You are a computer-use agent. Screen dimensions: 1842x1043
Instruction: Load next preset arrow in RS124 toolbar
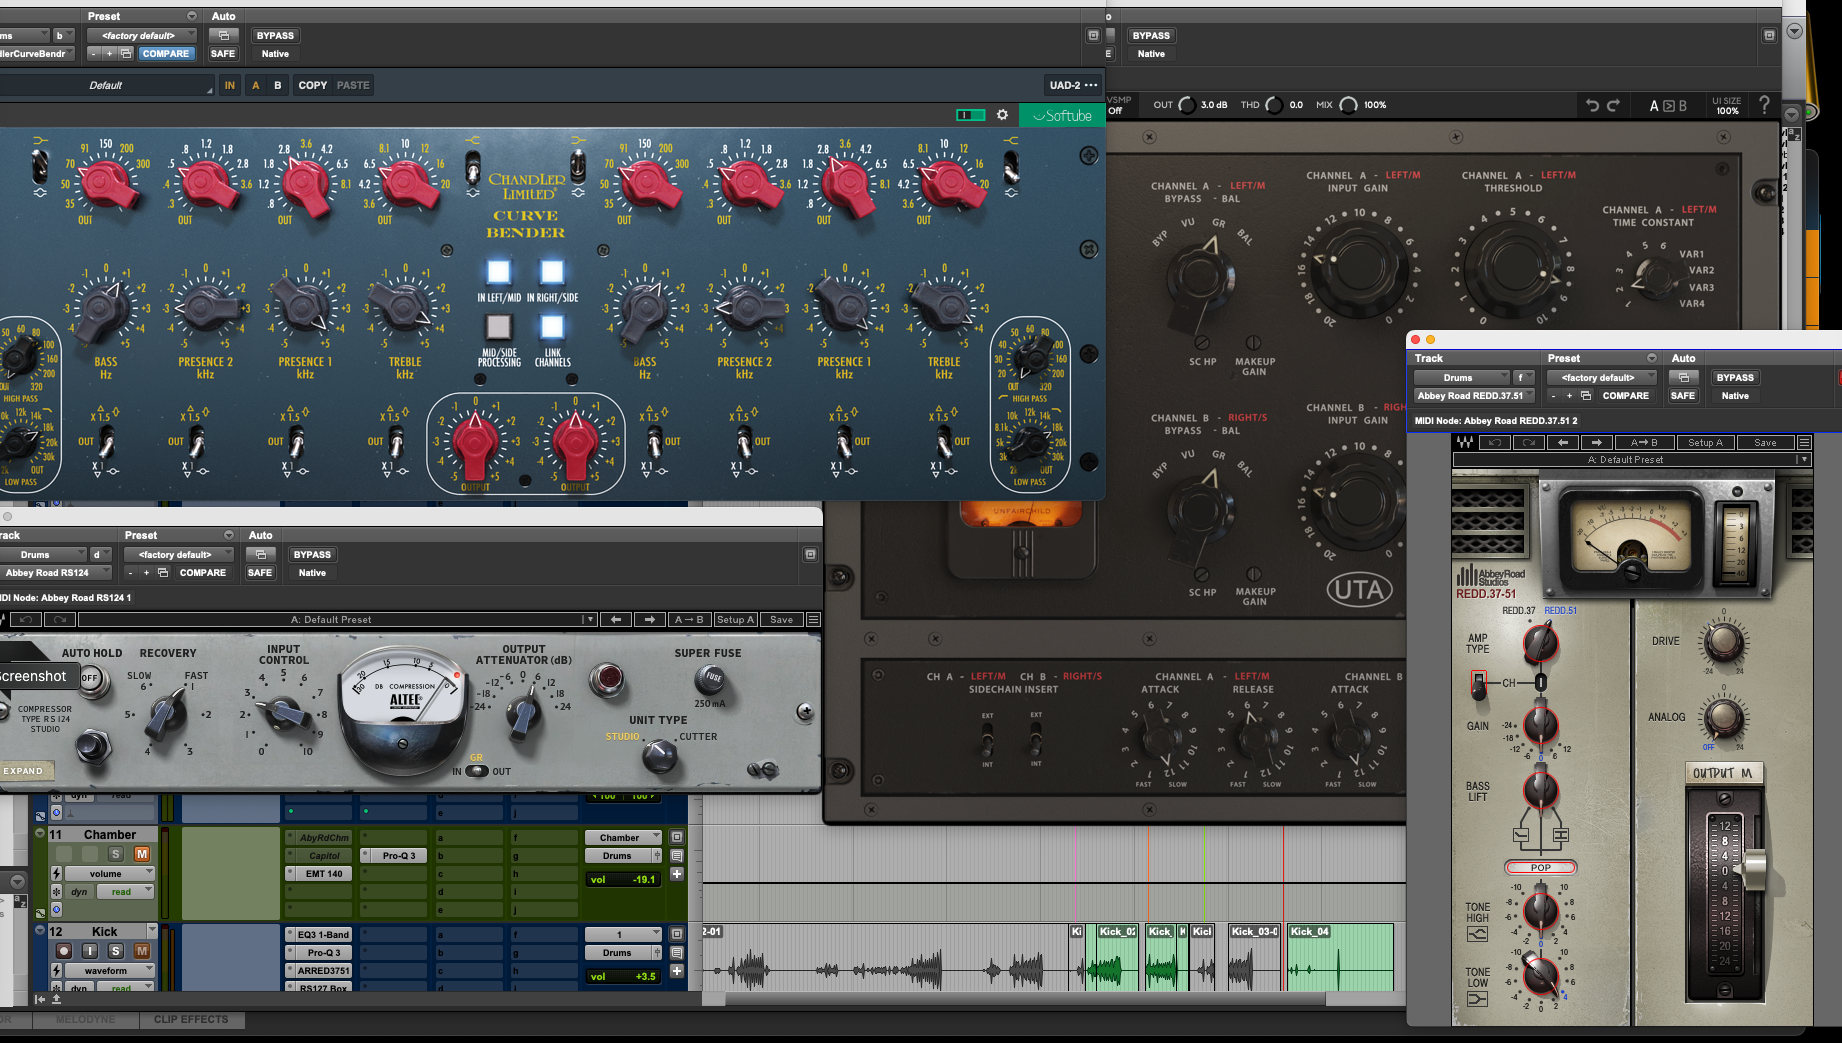[x=650, y=619]
